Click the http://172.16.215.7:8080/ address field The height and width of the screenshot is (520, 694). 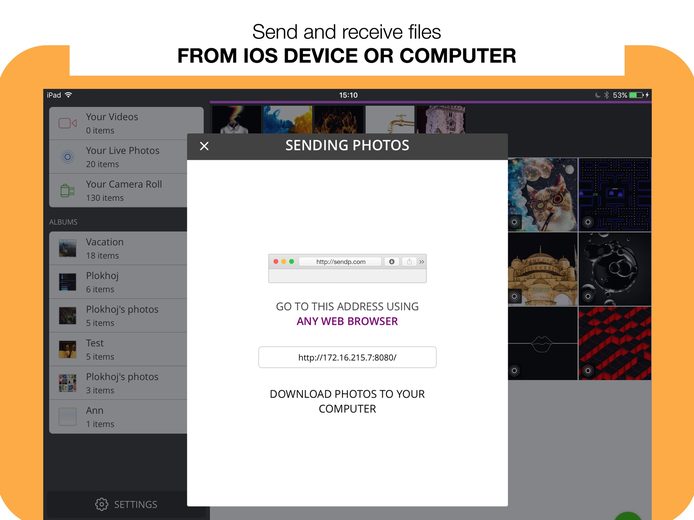pyautogui.click(x=347, y=357)
